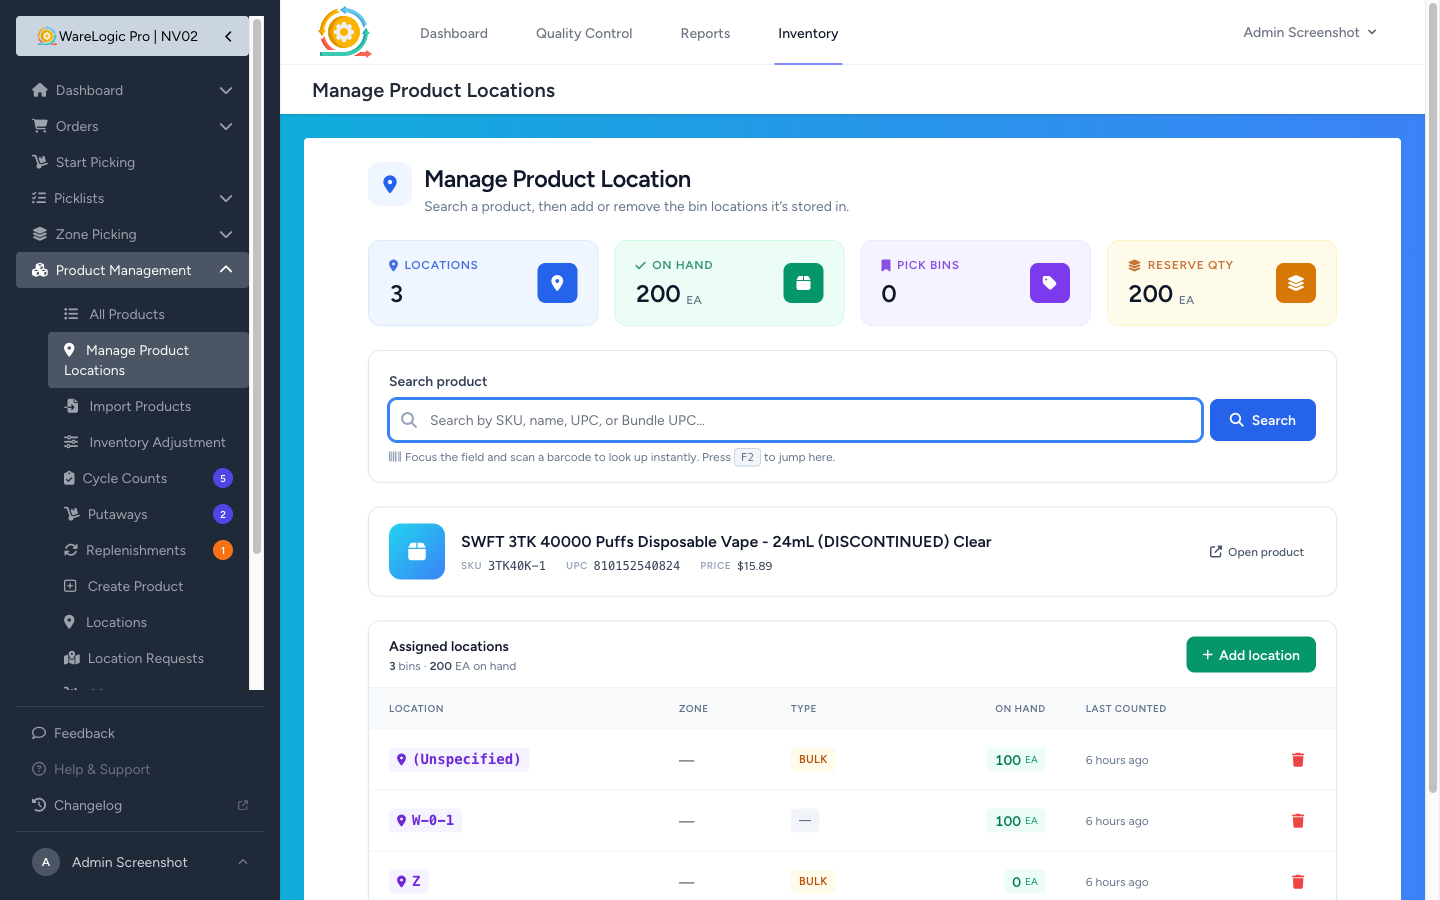Viewport: 1440px width, 900px height.
Task: Open the Changelog link
Action: [88, 805]
